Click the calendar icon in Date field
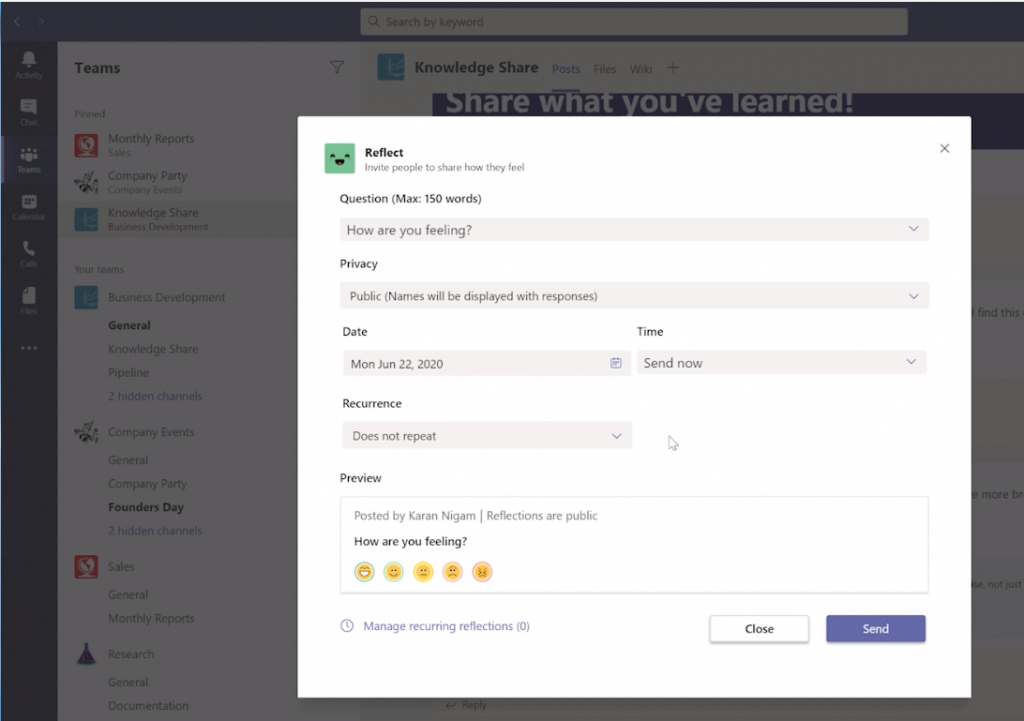The width and height of the screenshot is (1024, 721). point(616,363)
